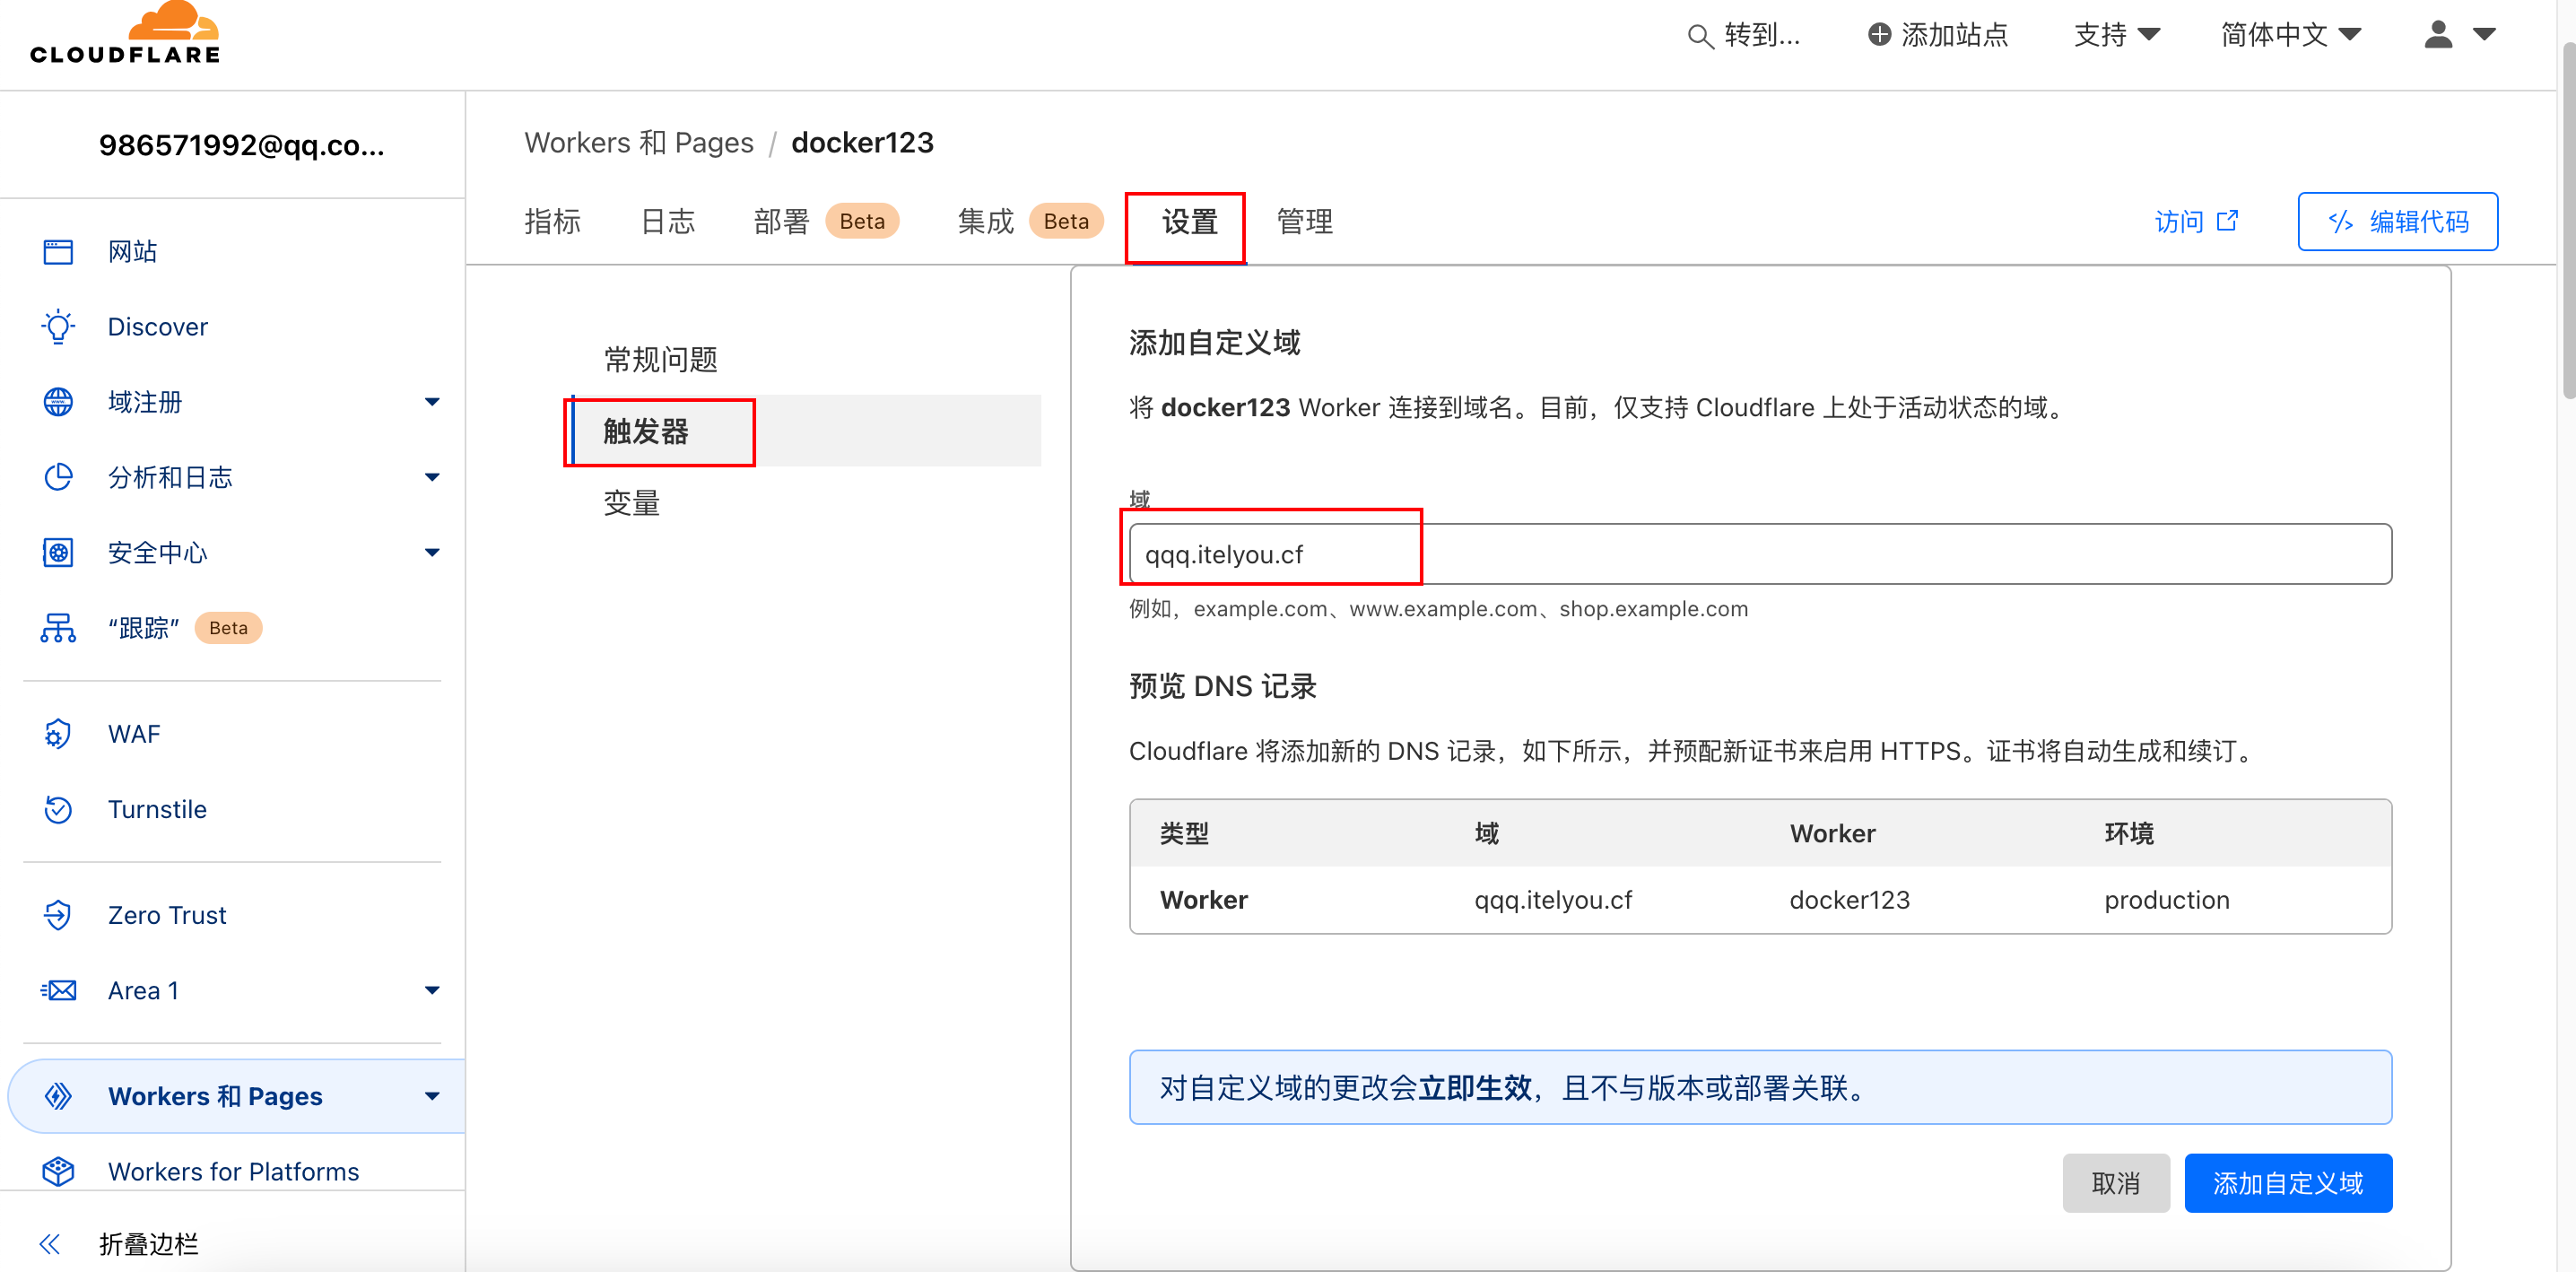Open the WAF section
Viewport: 2576px width, 1272px height.
pyautogui.click(x=134, y=733)
